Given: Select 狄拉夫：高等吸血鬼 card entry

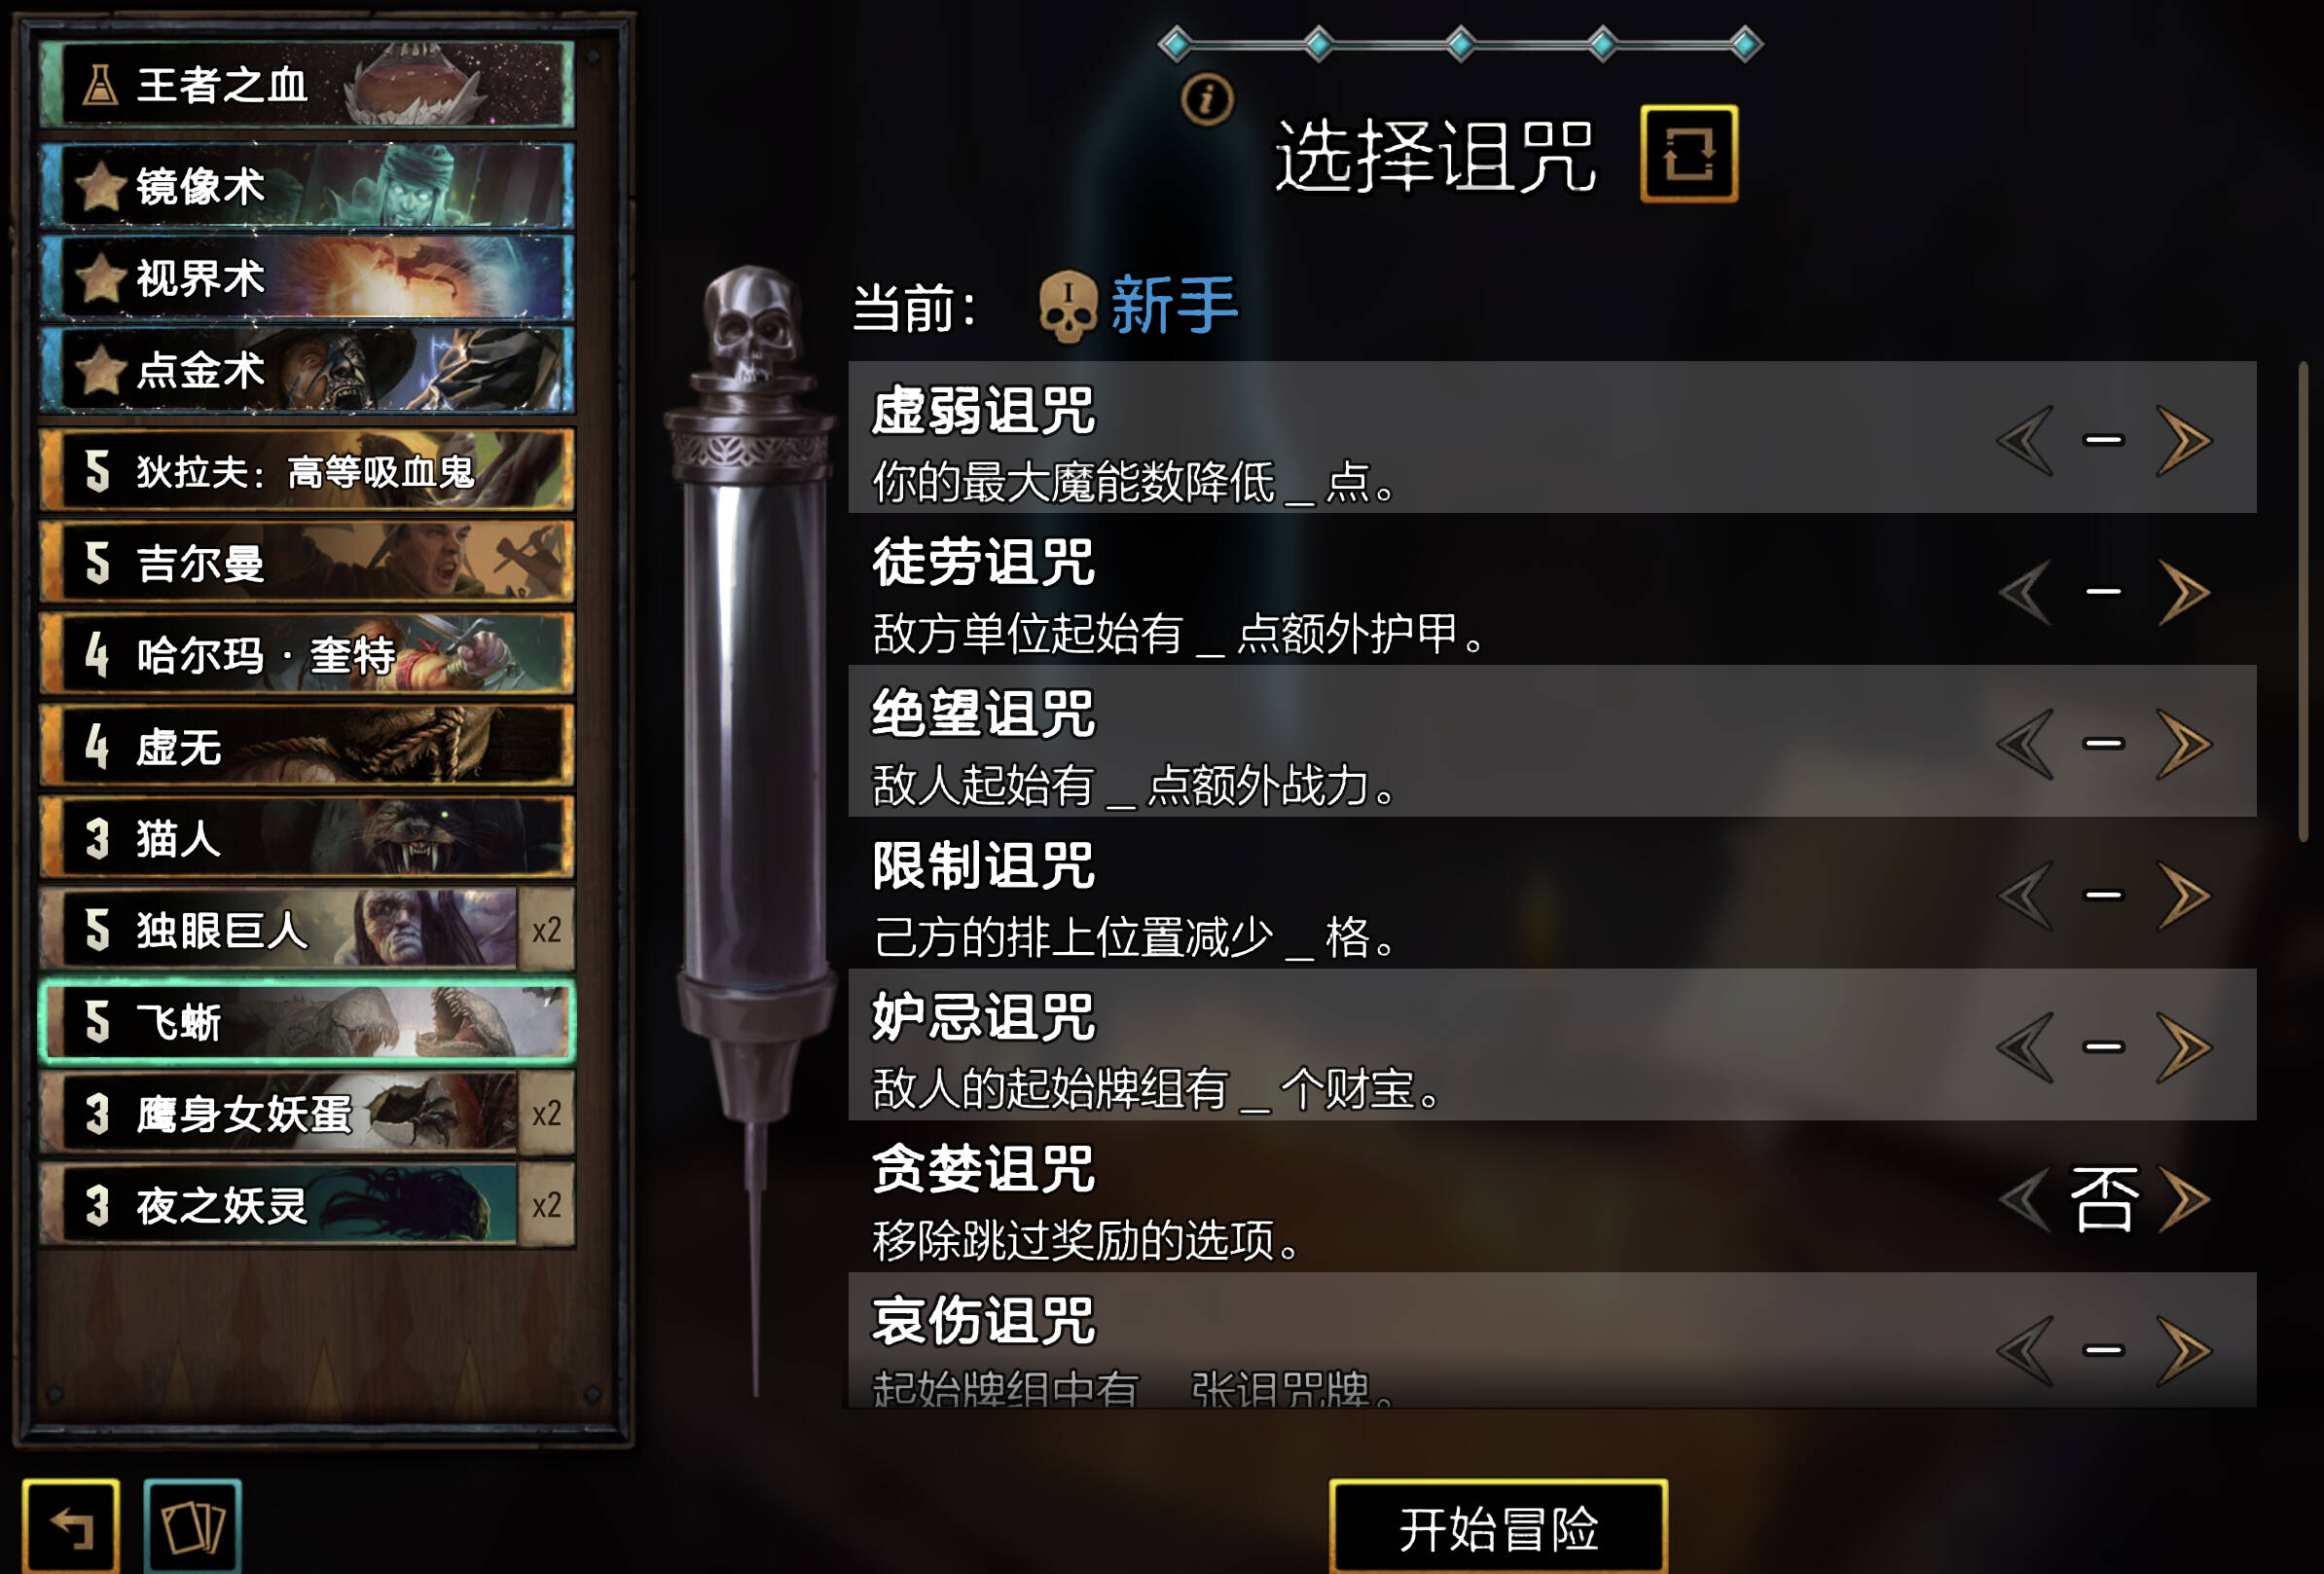Looking at the screenshot, I should coord(307,470).
